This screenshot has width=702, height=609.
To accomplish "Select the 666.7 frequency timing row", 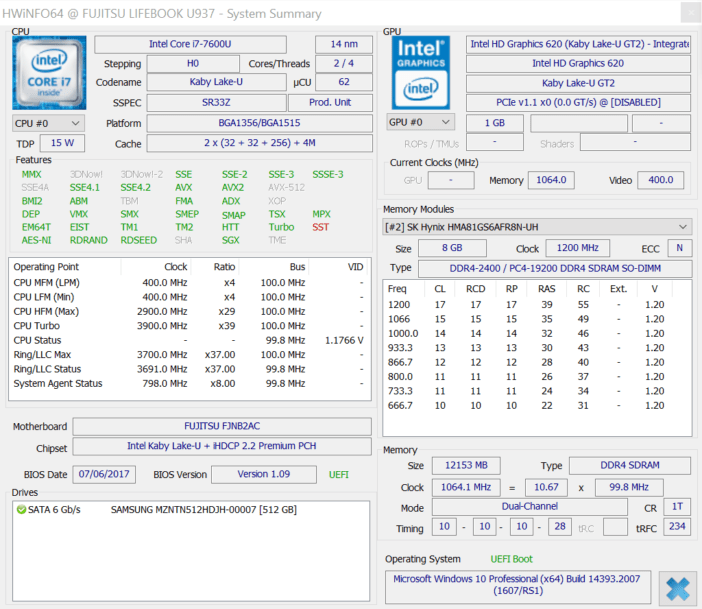I will point(537,406).
